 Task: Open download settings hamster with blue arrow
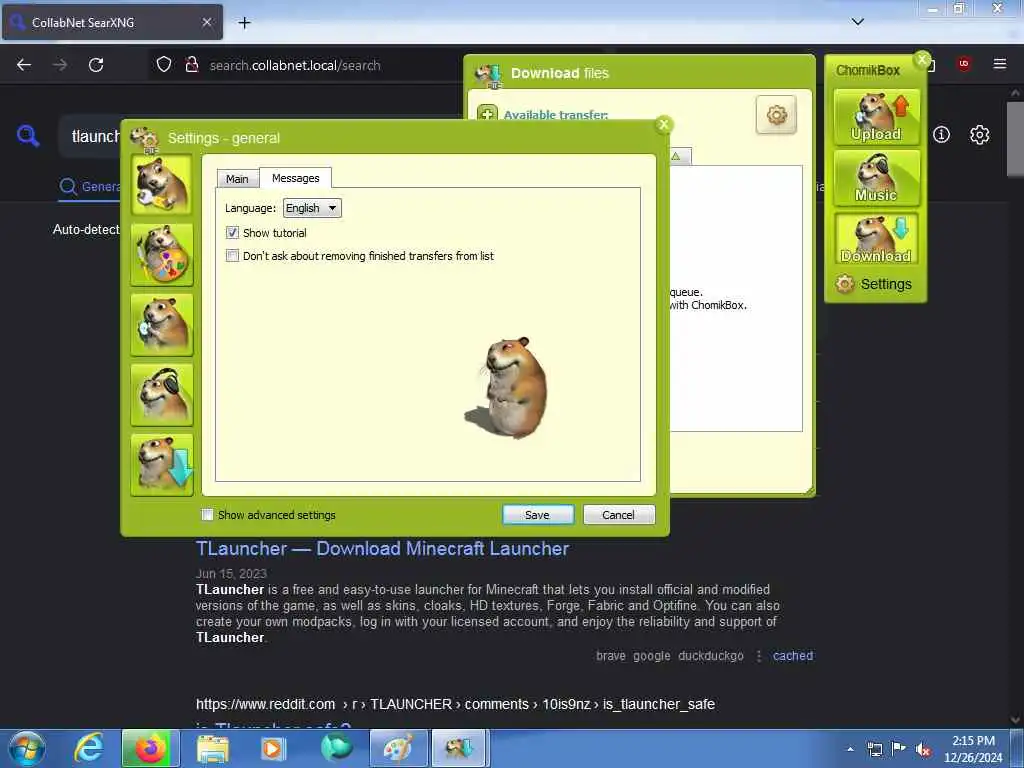(x=161, y=465)
